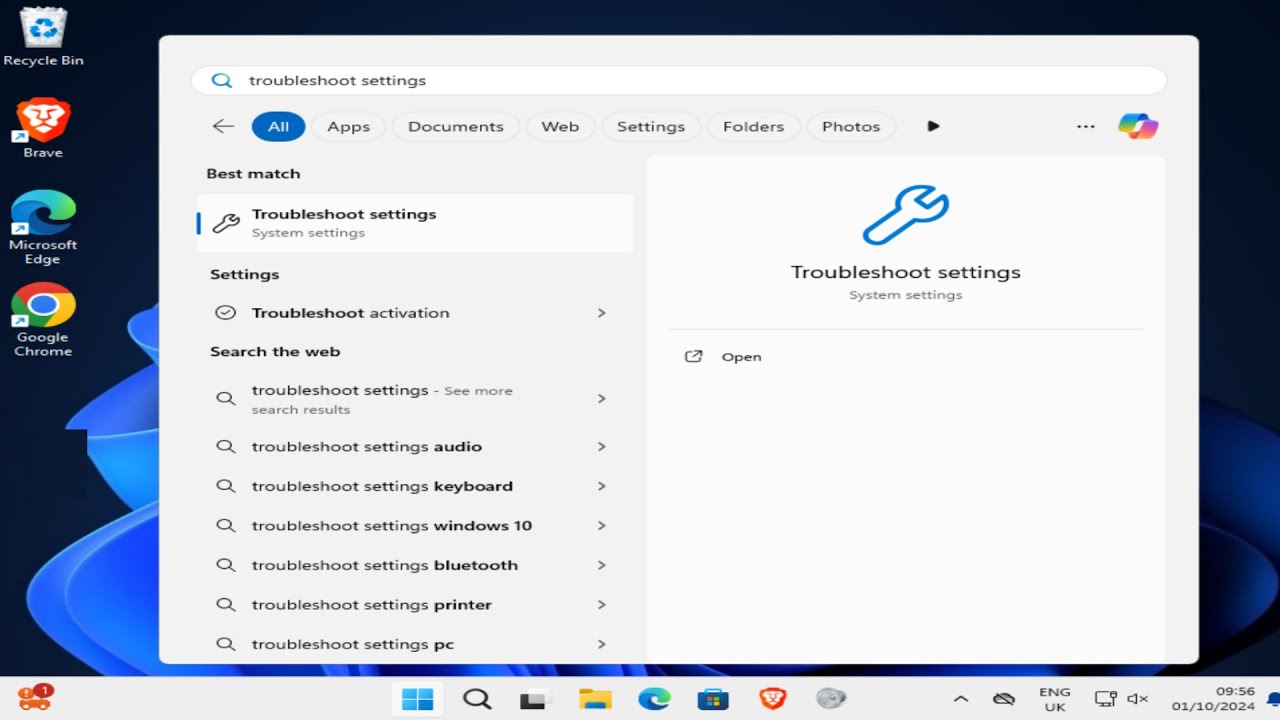The image size is (1280, 720).
Task: Select the Troubleshoot activation result
Action: [415, 313]
